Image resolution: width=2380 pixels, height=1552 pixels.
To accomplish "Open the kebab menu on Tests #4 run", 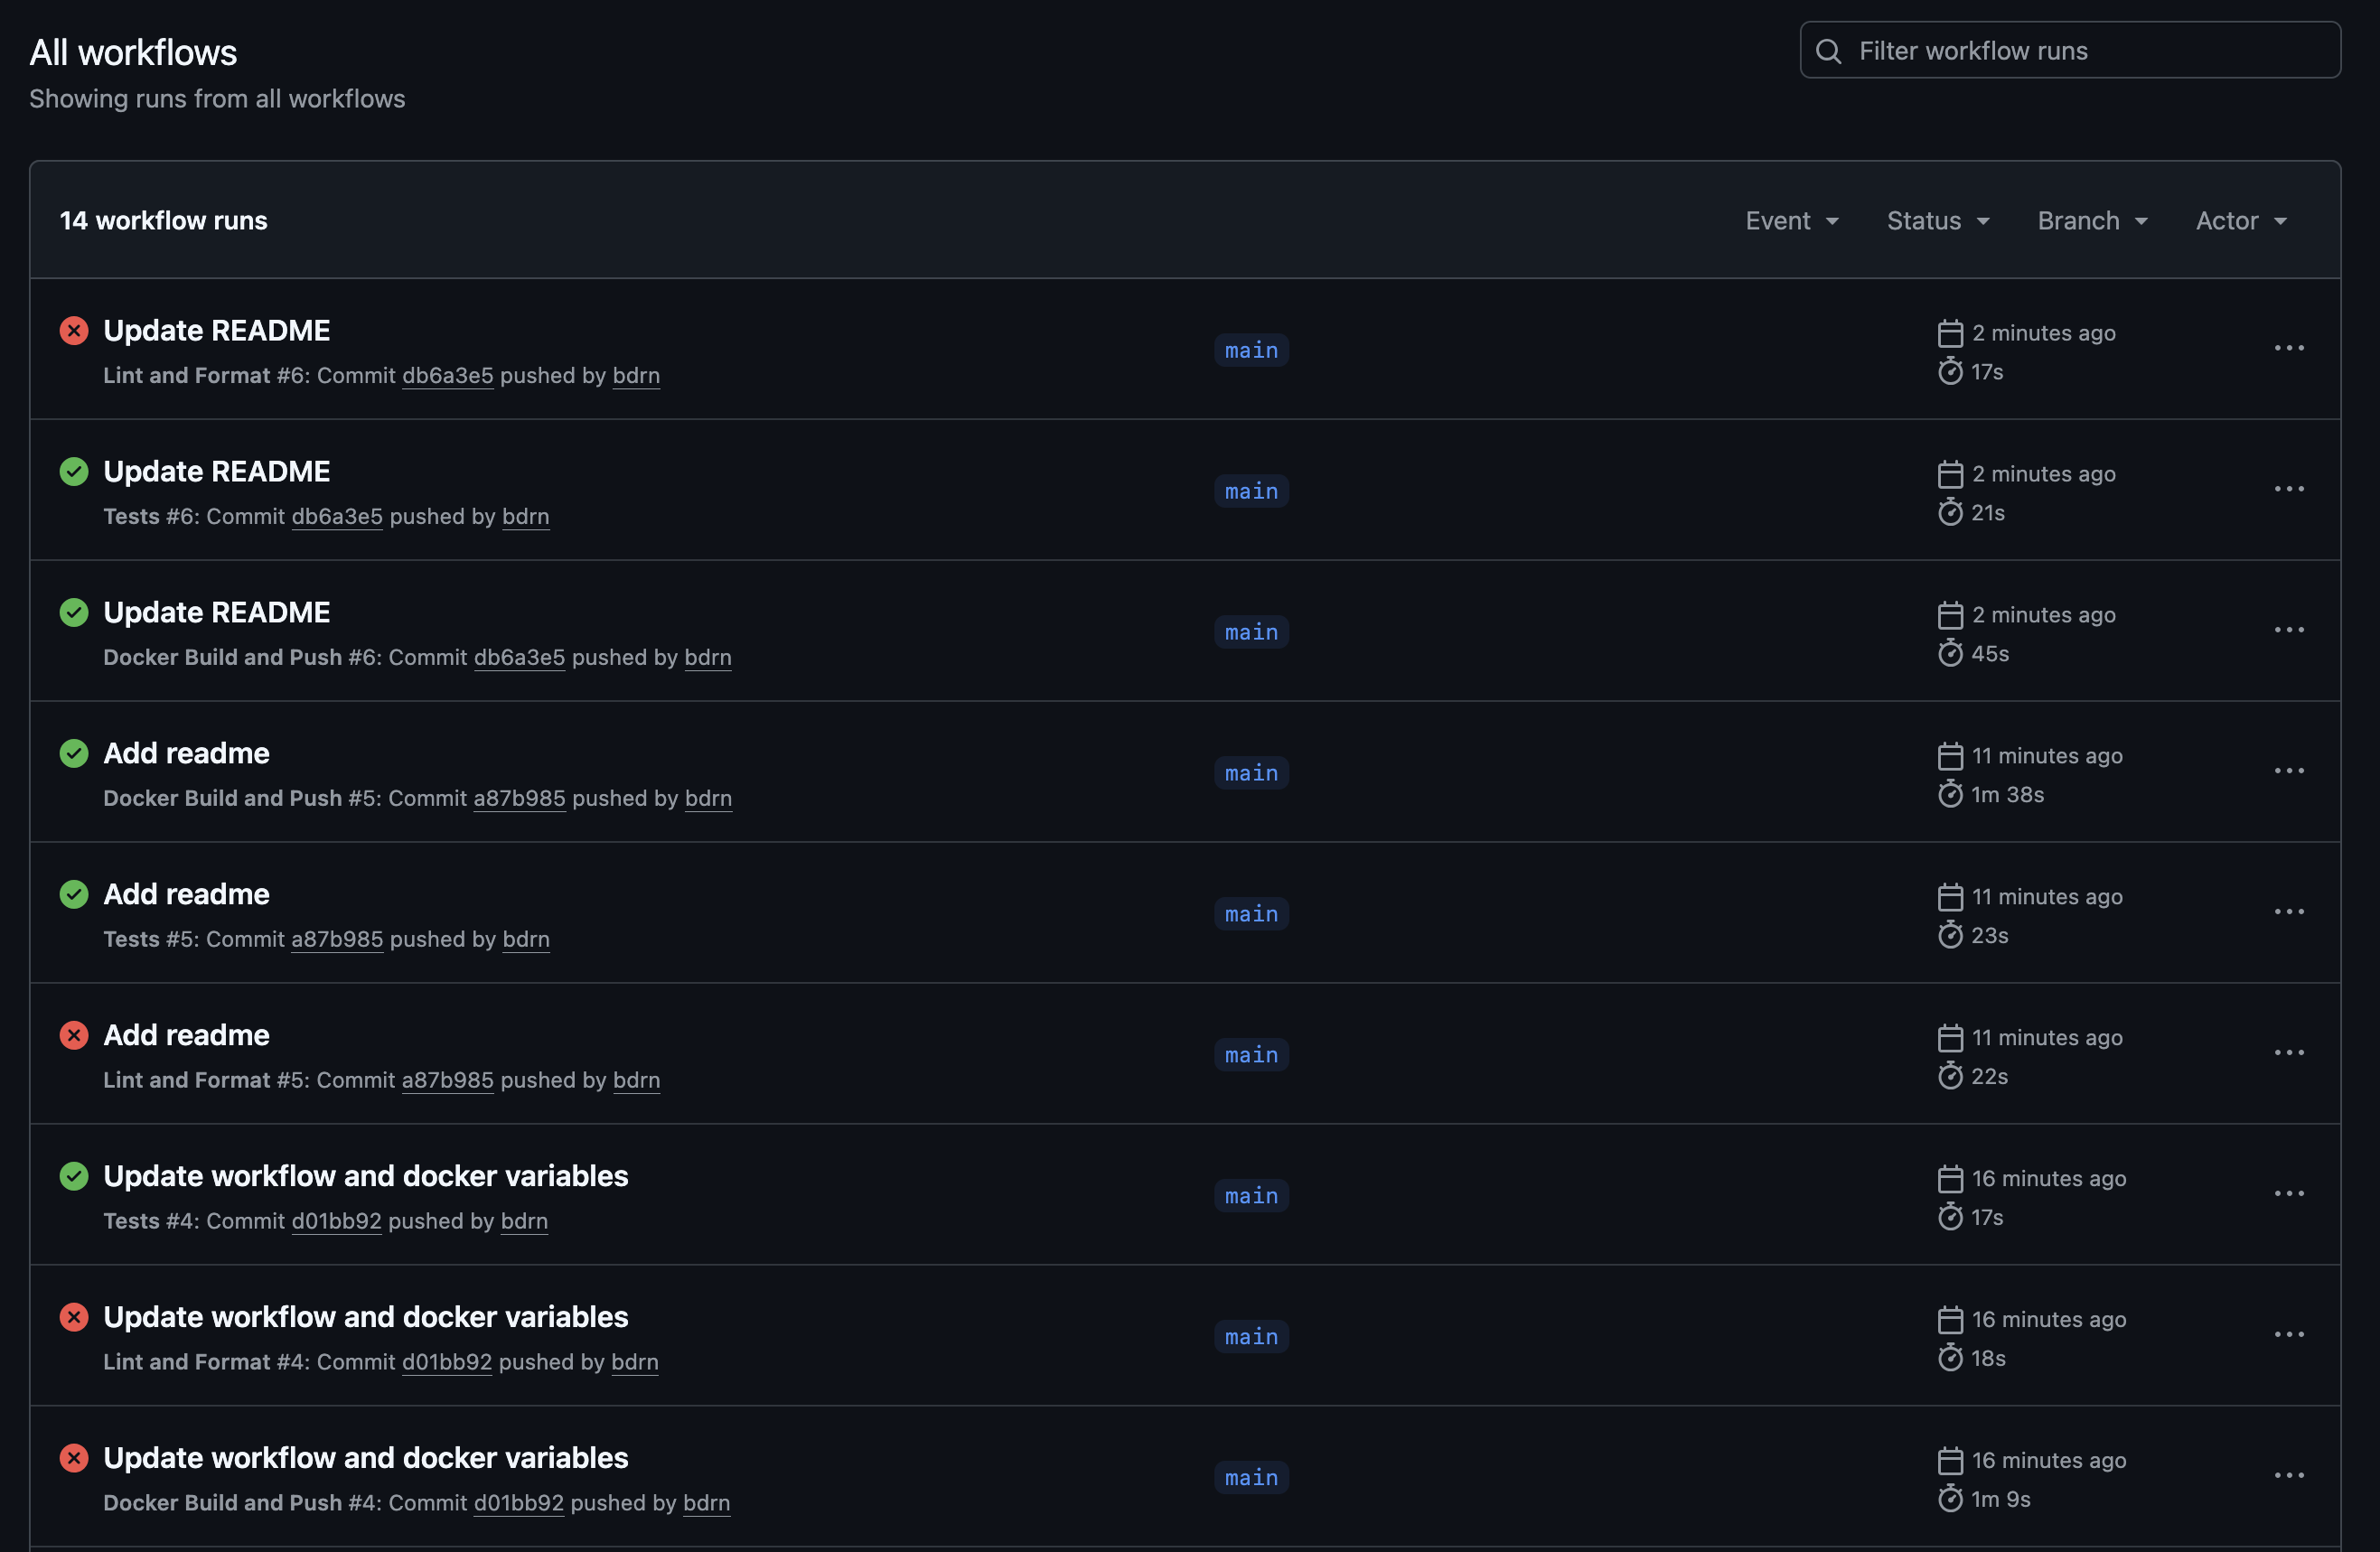I will [x=2290, y=1193].
